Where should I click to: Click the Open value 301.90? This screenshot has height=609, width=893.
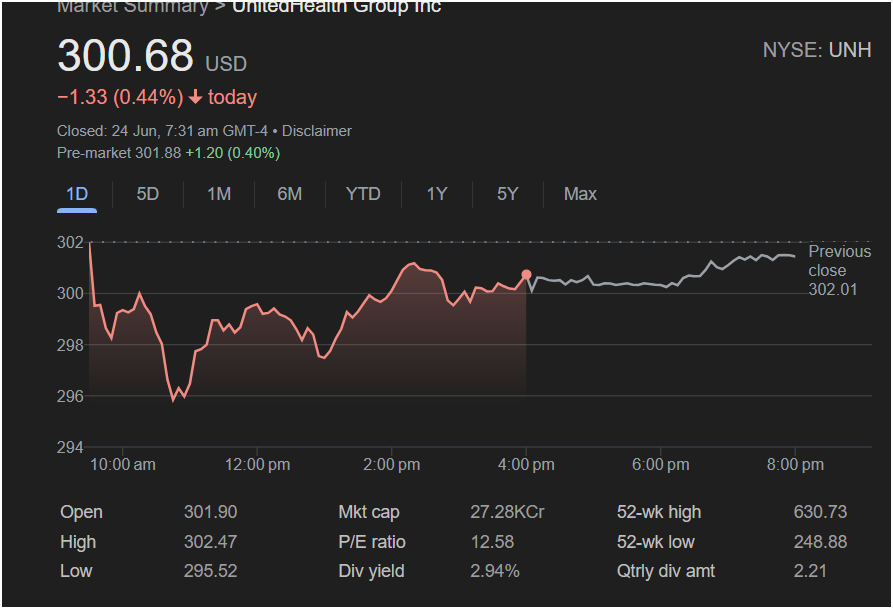[210, 512]
